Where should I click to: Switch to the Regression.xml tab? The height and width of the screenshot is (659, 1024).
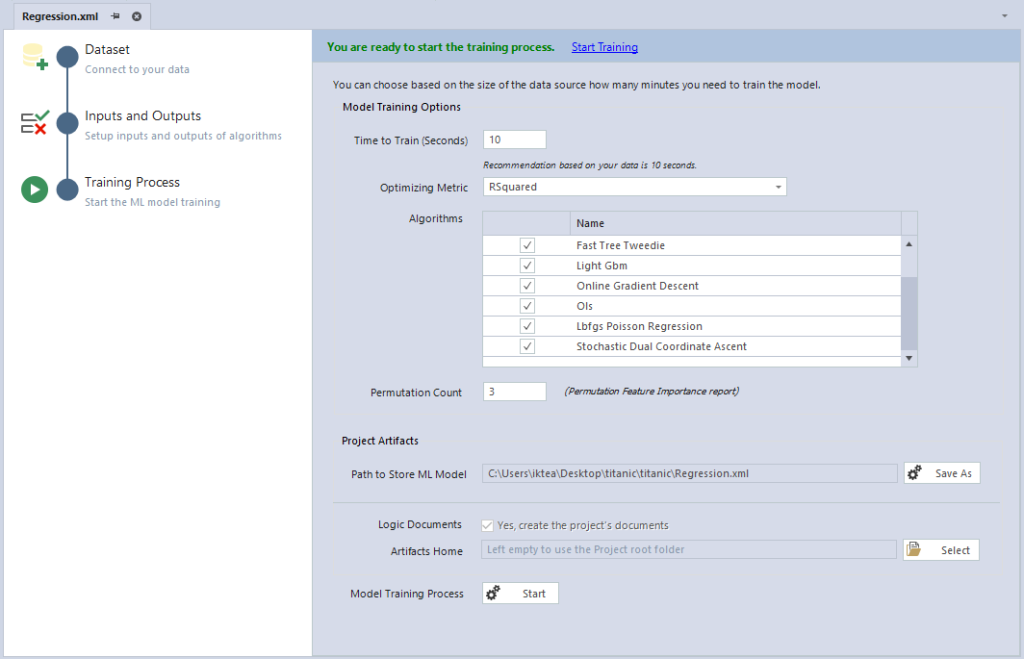coord(60,16)
